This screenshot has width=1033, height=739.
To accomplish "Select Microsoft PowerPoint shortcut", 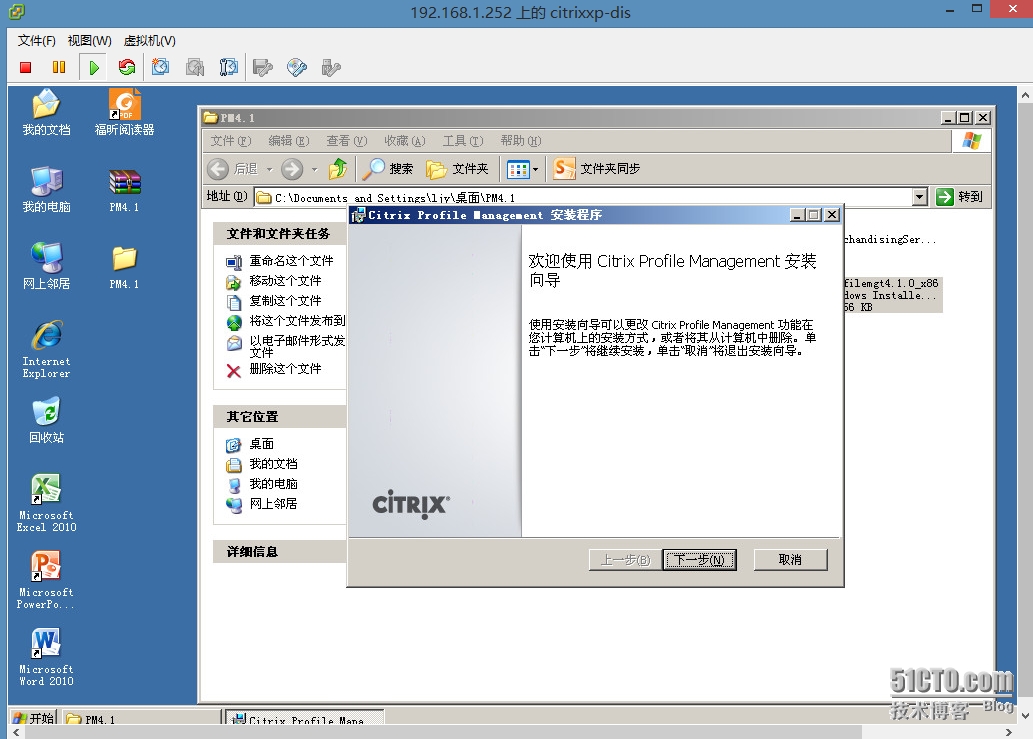I will (46, 580).
